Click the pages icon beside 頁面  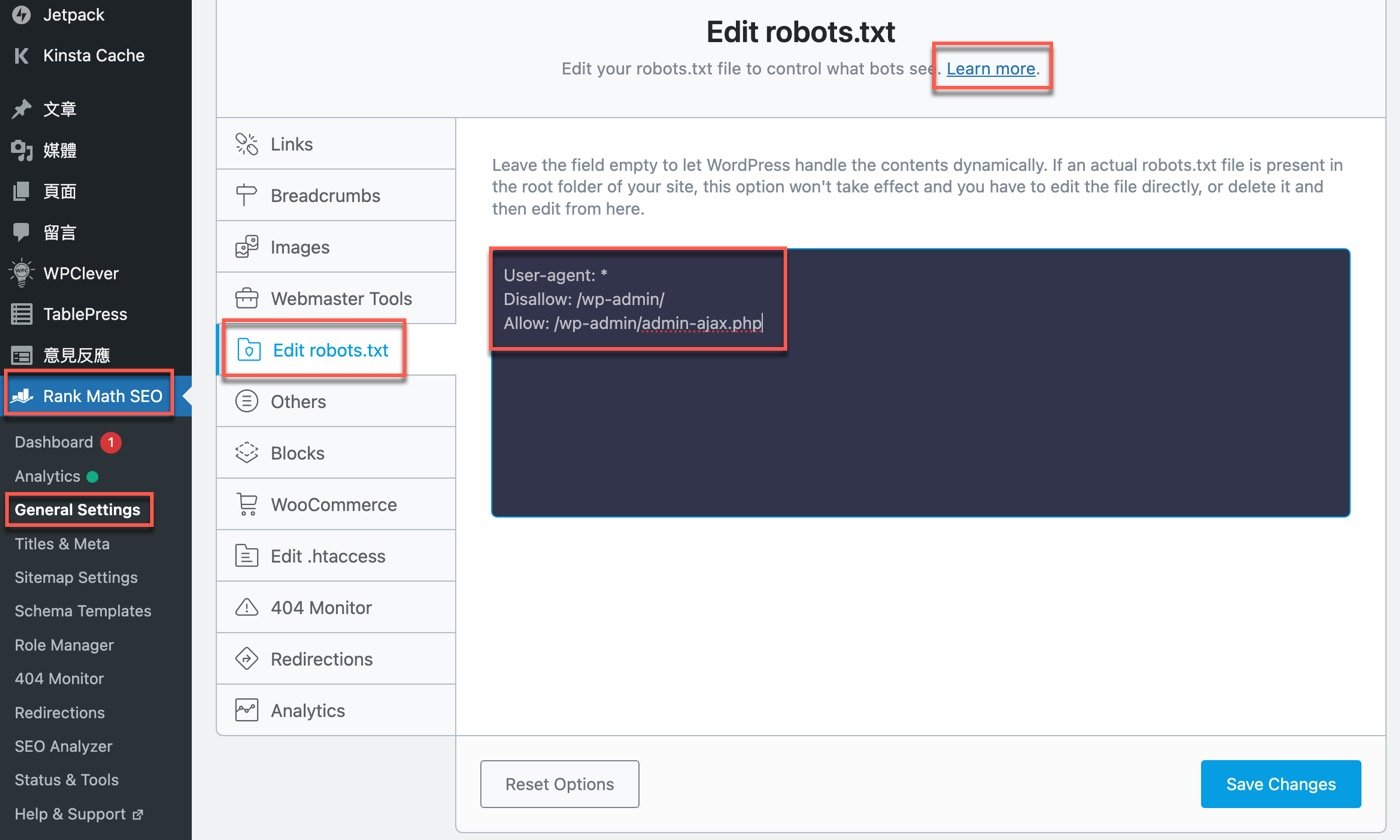(x=21, y=191)
